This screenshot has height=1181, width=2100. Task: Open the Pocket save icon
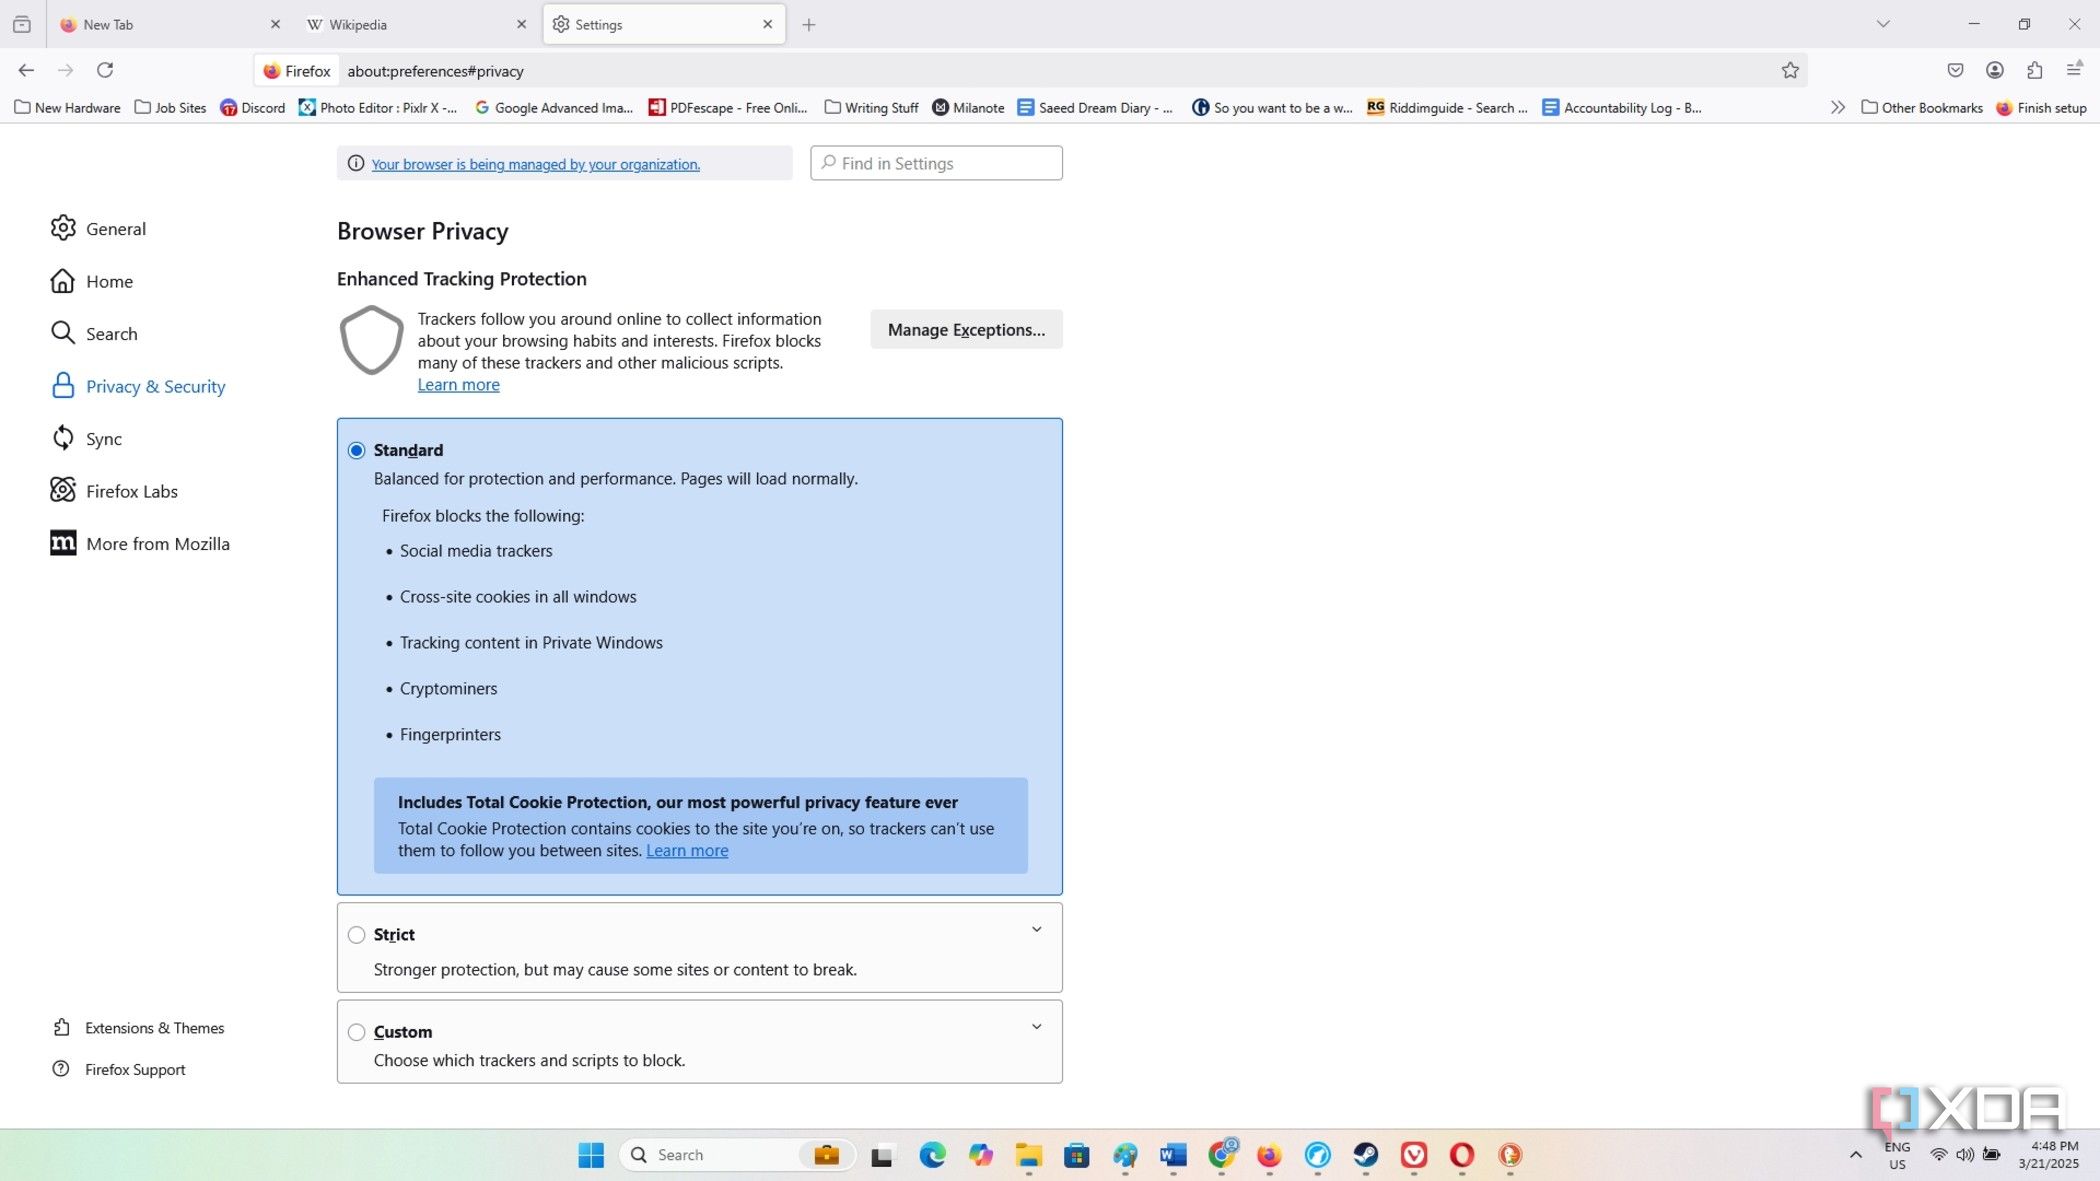coord(1955,70)
